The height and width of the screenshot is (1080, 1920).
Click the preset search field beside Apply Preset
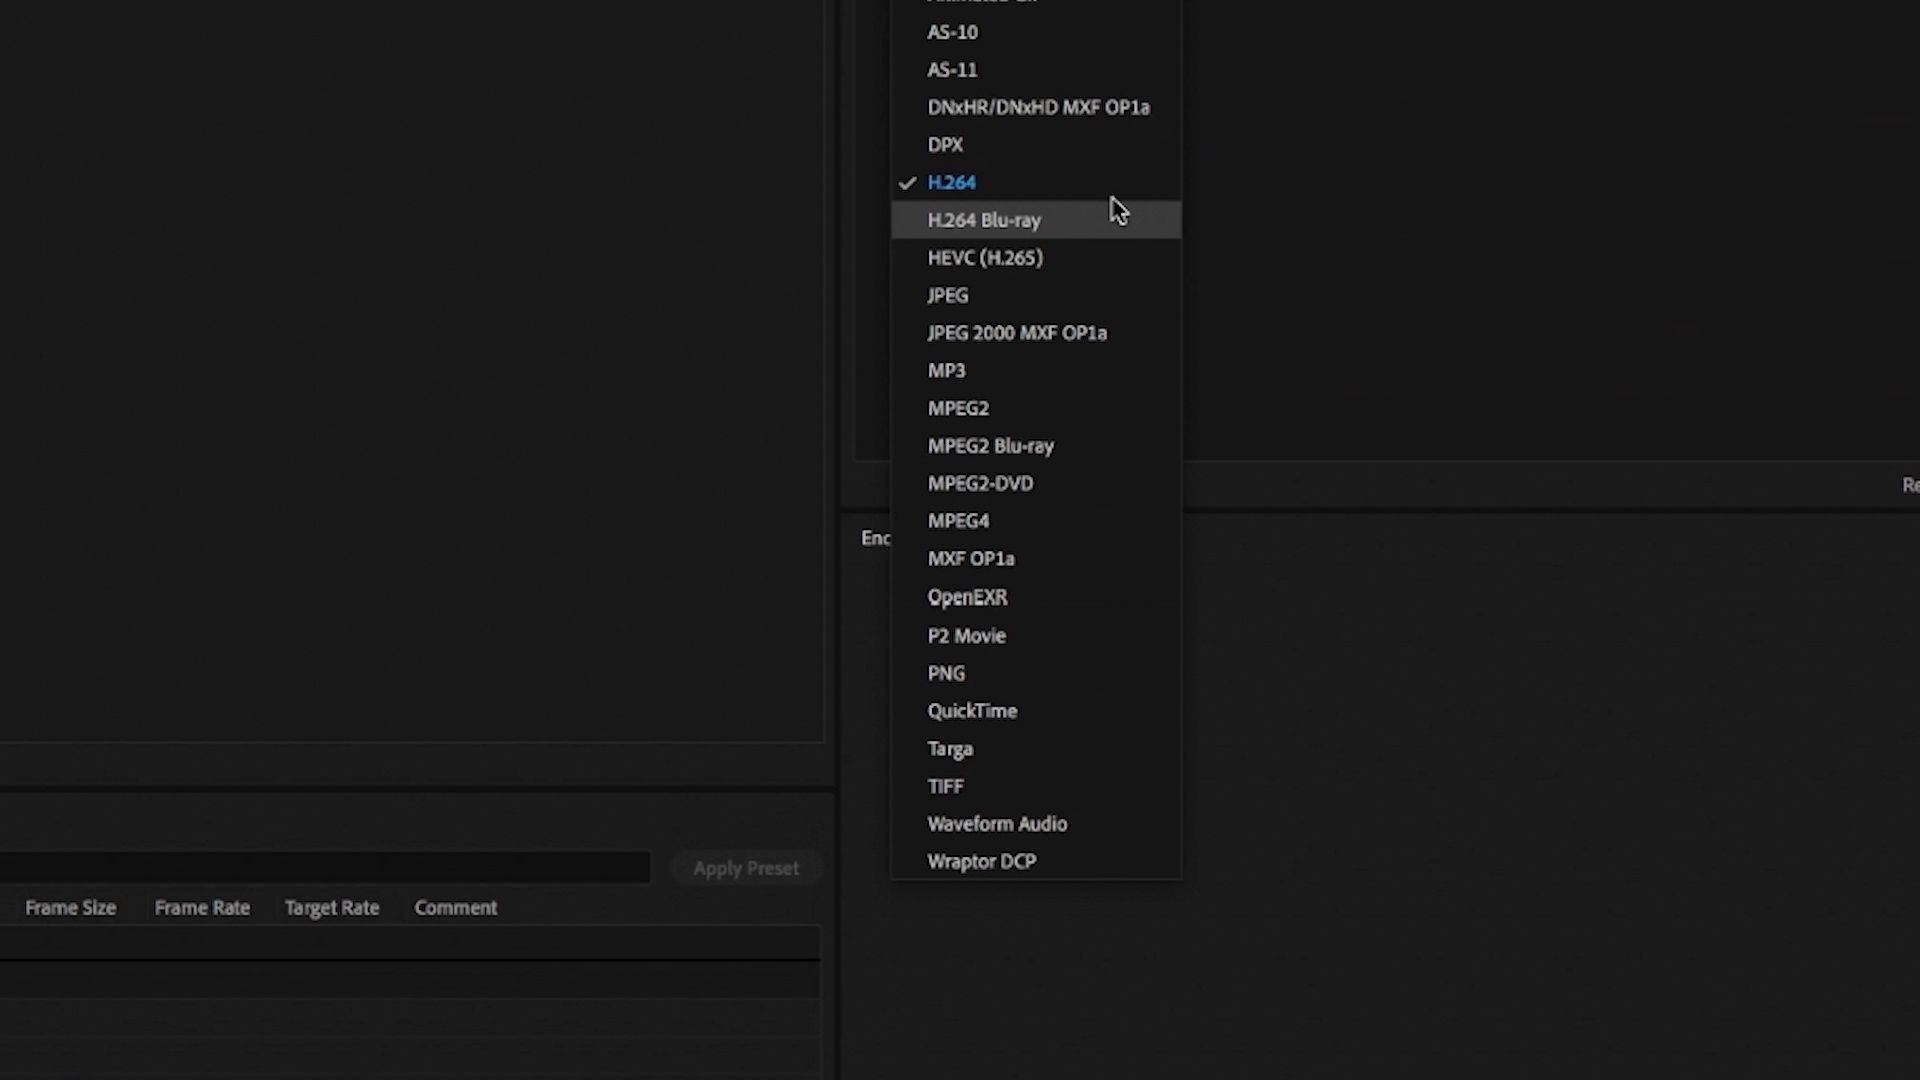[325, 868]
